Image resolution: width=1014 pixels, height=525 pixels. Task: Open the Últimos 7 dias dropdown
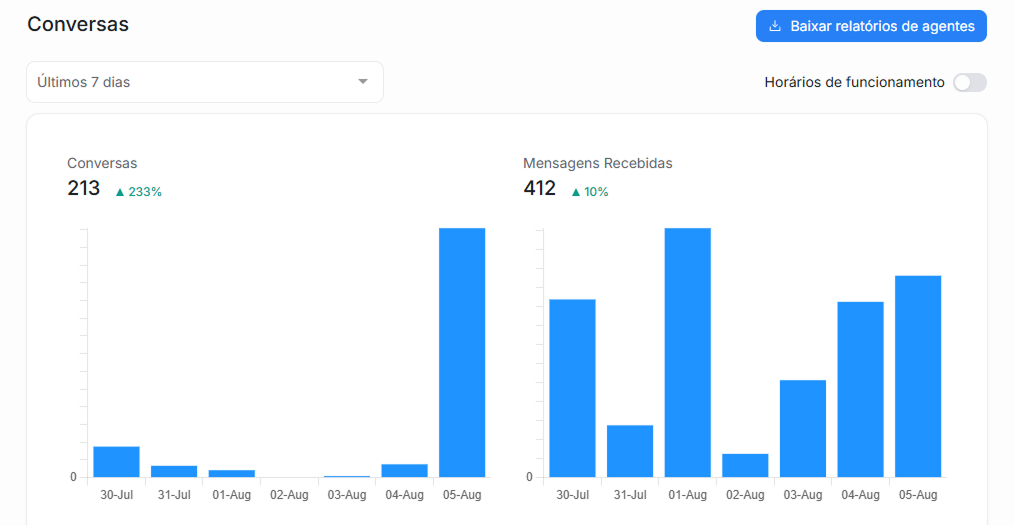[205, 82]
